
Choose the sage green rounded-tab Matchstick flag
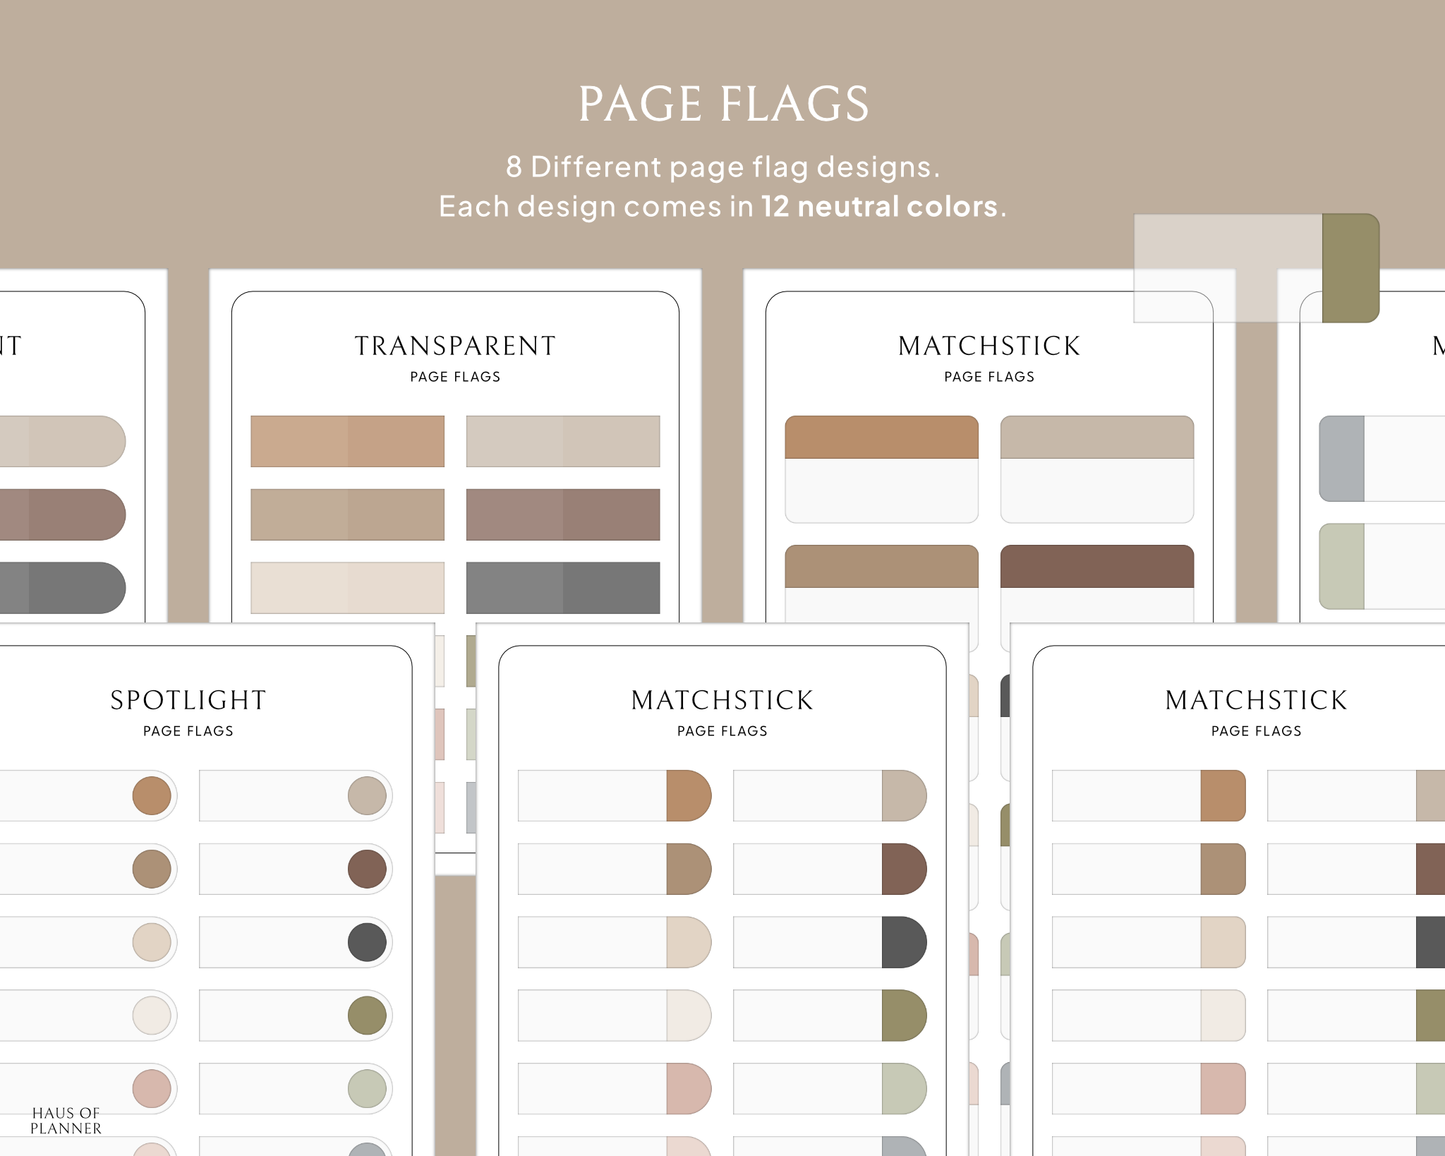(x=903, y=1088)
